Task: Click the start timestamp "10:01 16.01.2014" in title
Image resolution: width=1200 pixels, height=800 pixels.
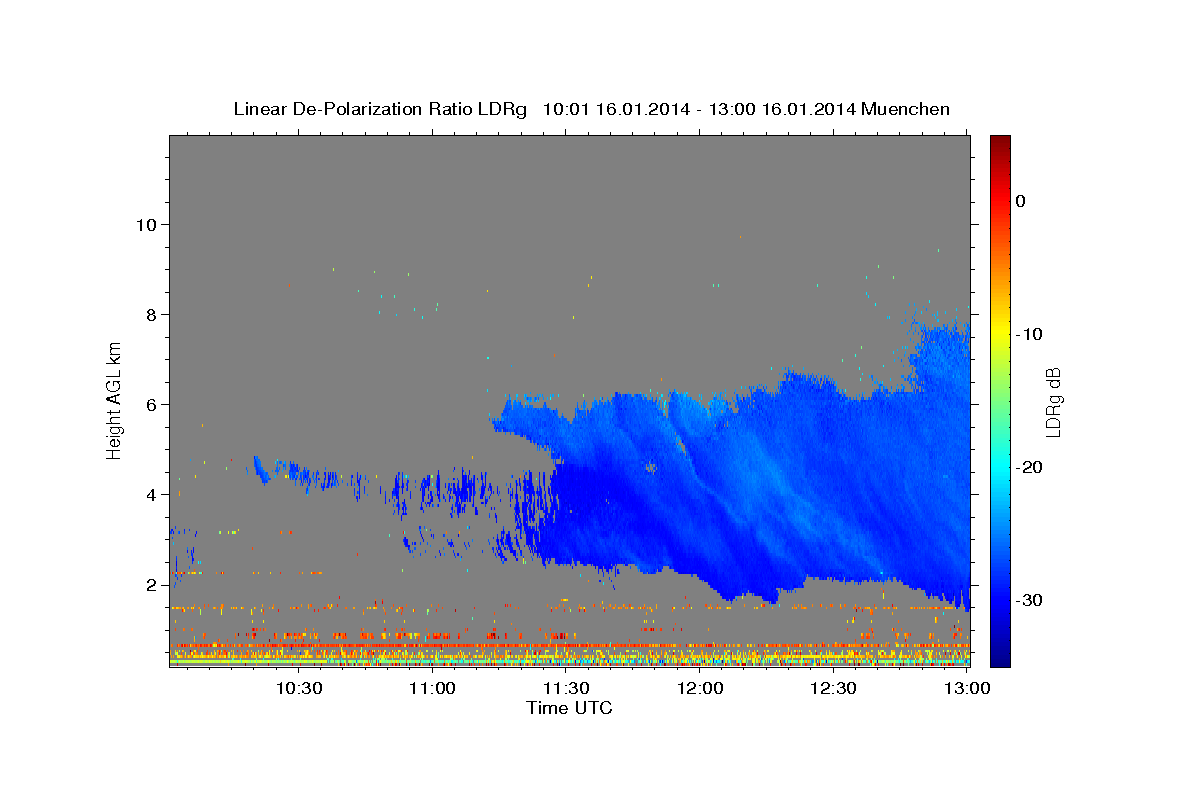Action: (616, 109)
